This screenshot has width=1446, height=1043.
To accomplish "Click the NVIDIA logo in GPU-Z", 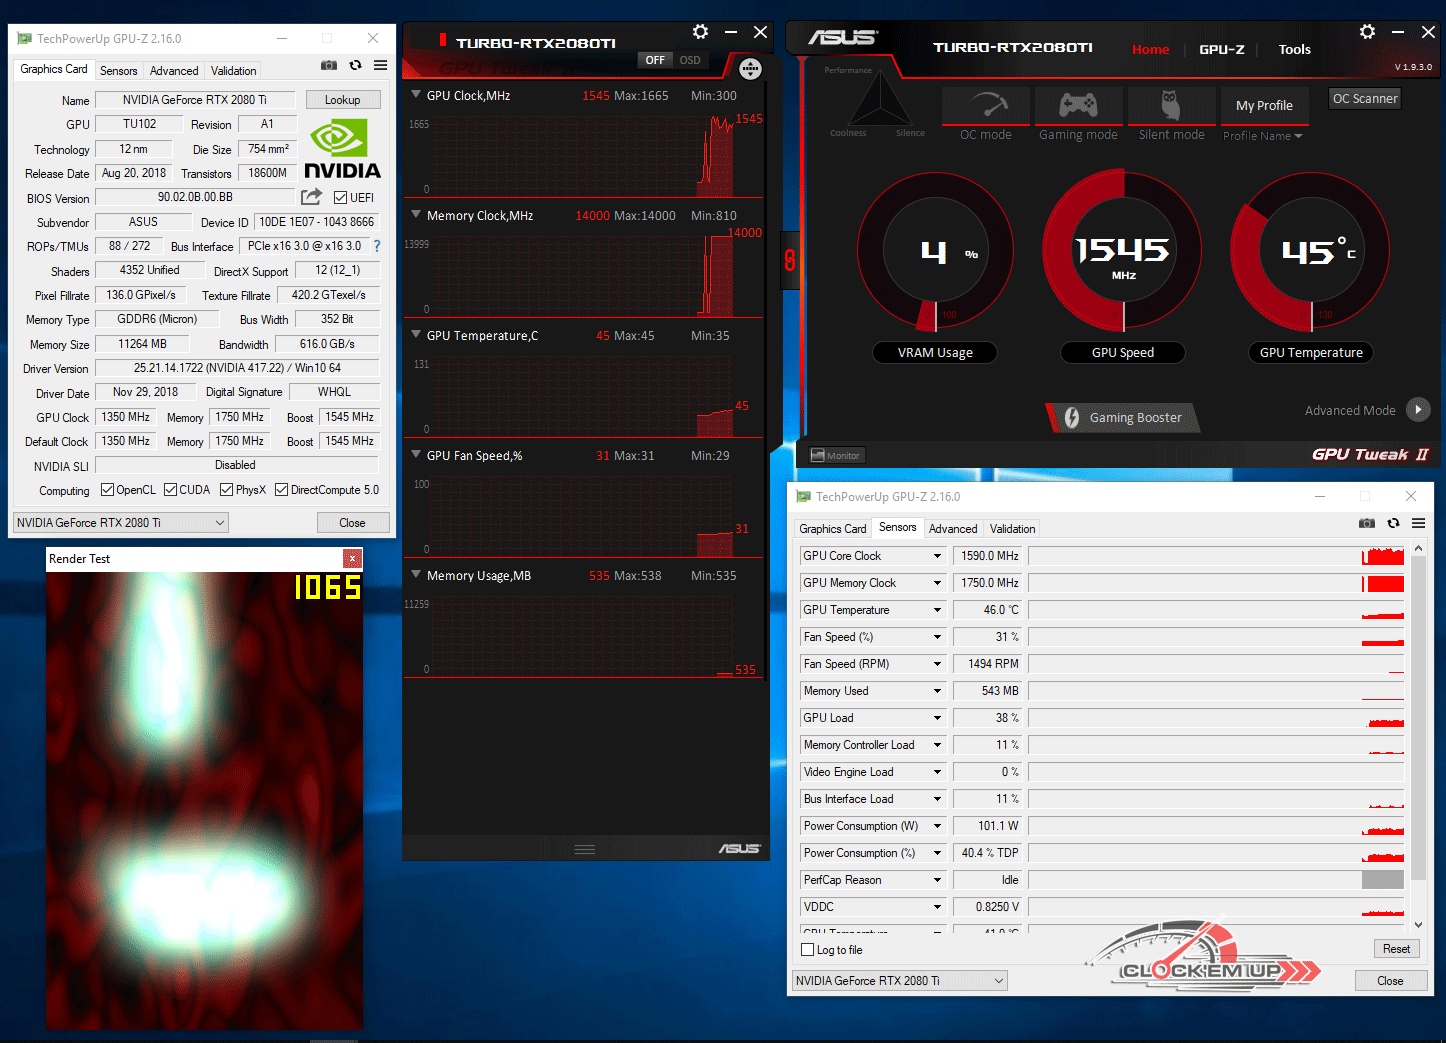I will (x=342, y=148).
